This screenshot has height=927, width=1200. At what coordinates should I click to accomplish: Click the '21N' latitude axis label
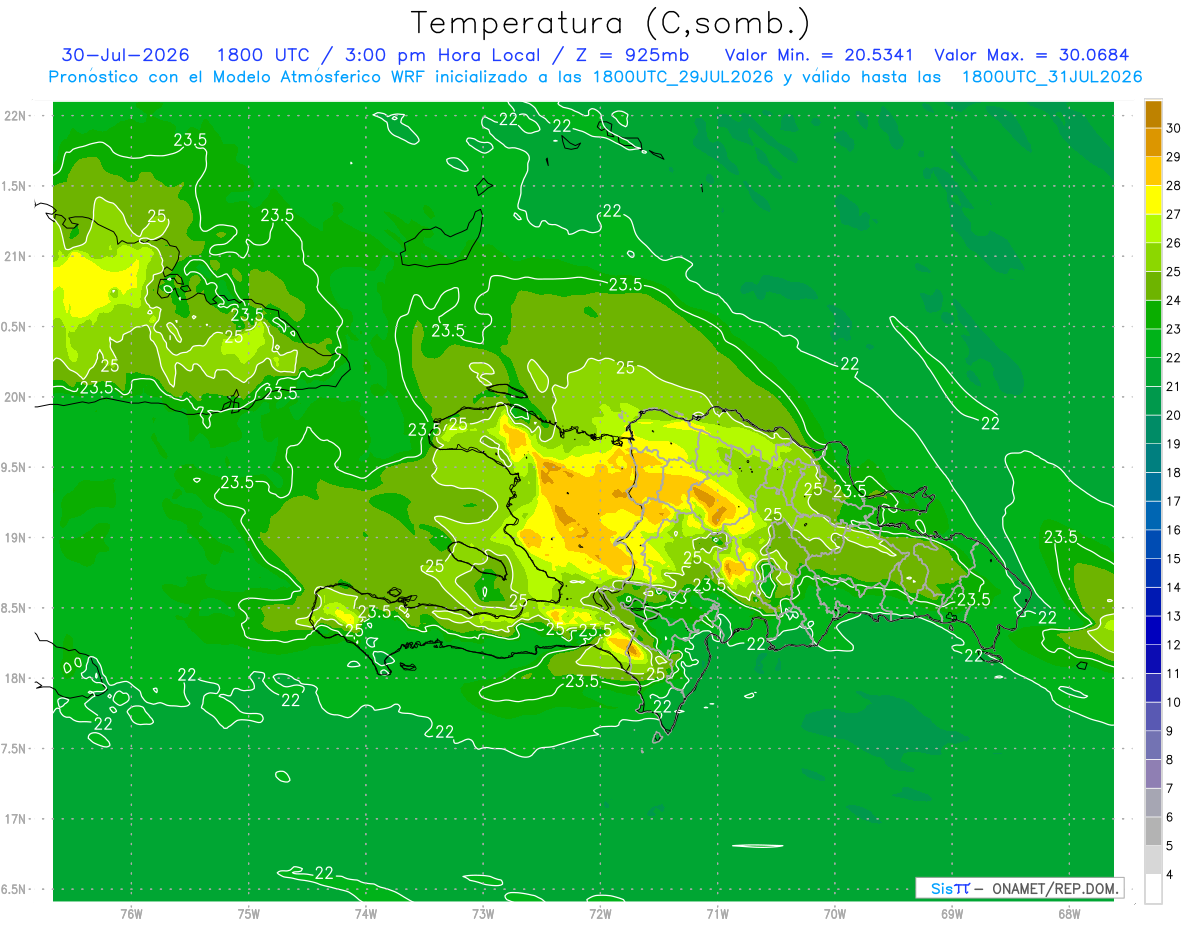coord(17,257)
